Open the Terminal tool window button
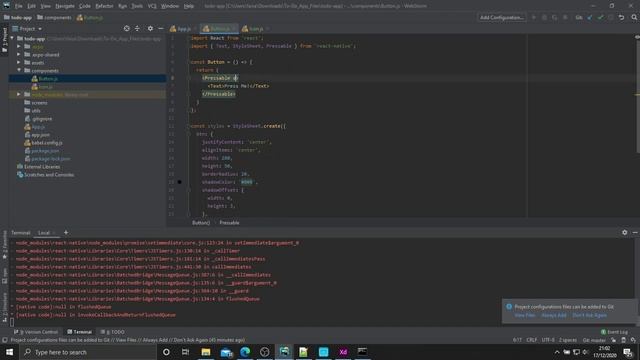The width and height of the screenshot is (640, 360). click(x=80, y=332)
